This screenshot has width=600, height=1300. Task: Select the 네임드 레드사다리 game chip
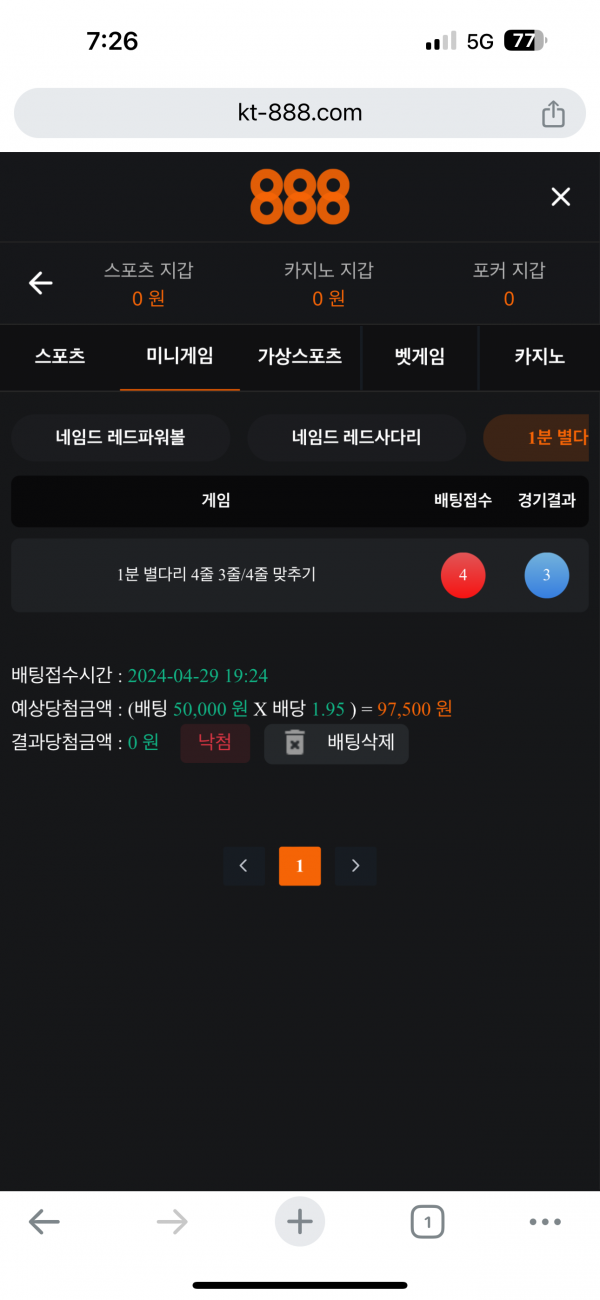357,437
